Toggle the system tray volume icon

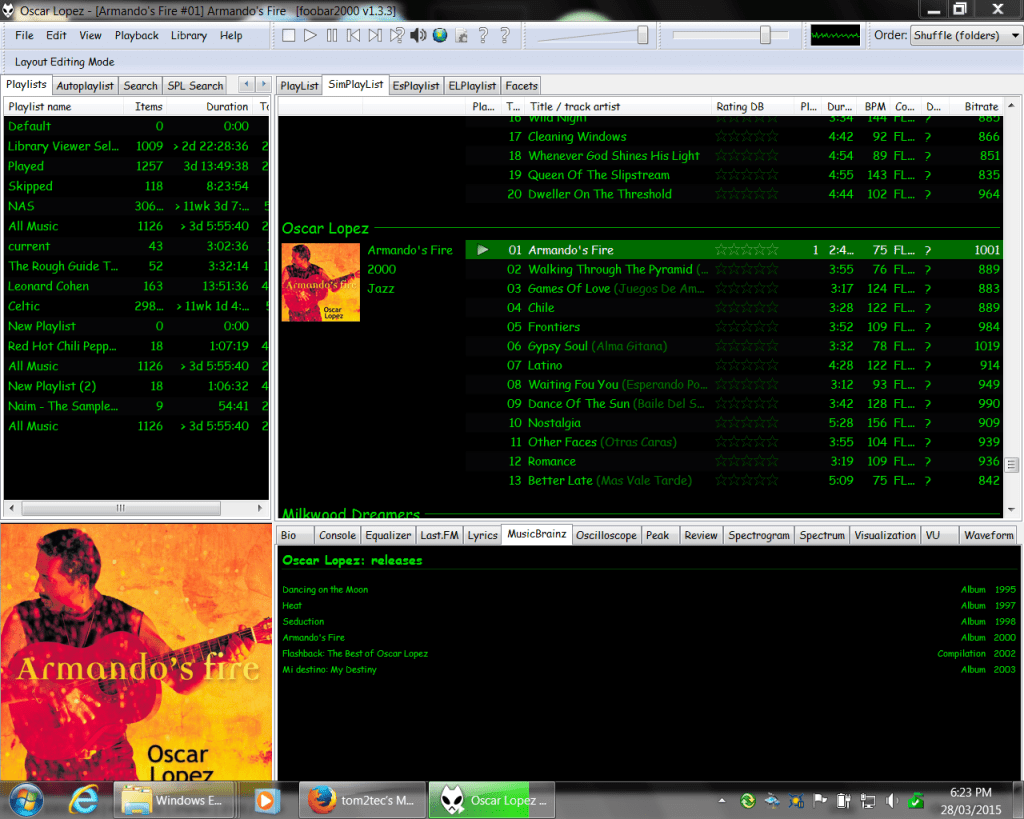pos(891,800)
